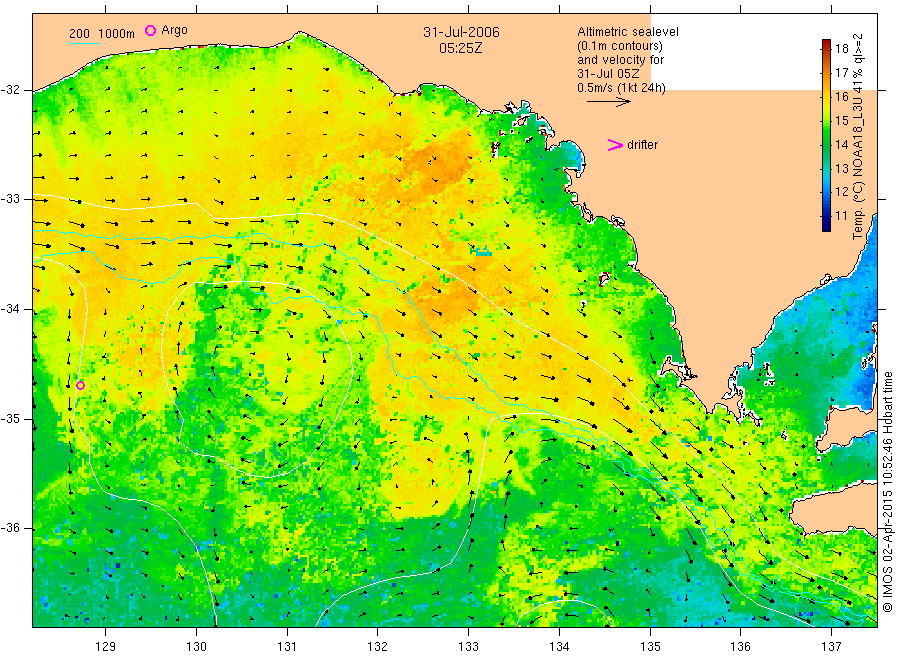
Task: Click the color bar value 15
Action: [841, 121]
